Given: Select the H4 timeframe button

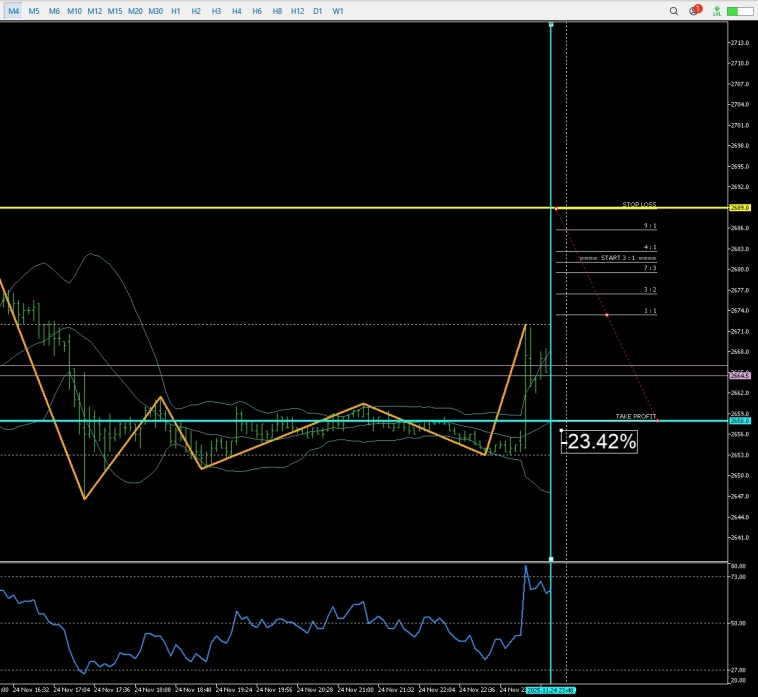Looking at the screenshot, I should pos(236,10).
